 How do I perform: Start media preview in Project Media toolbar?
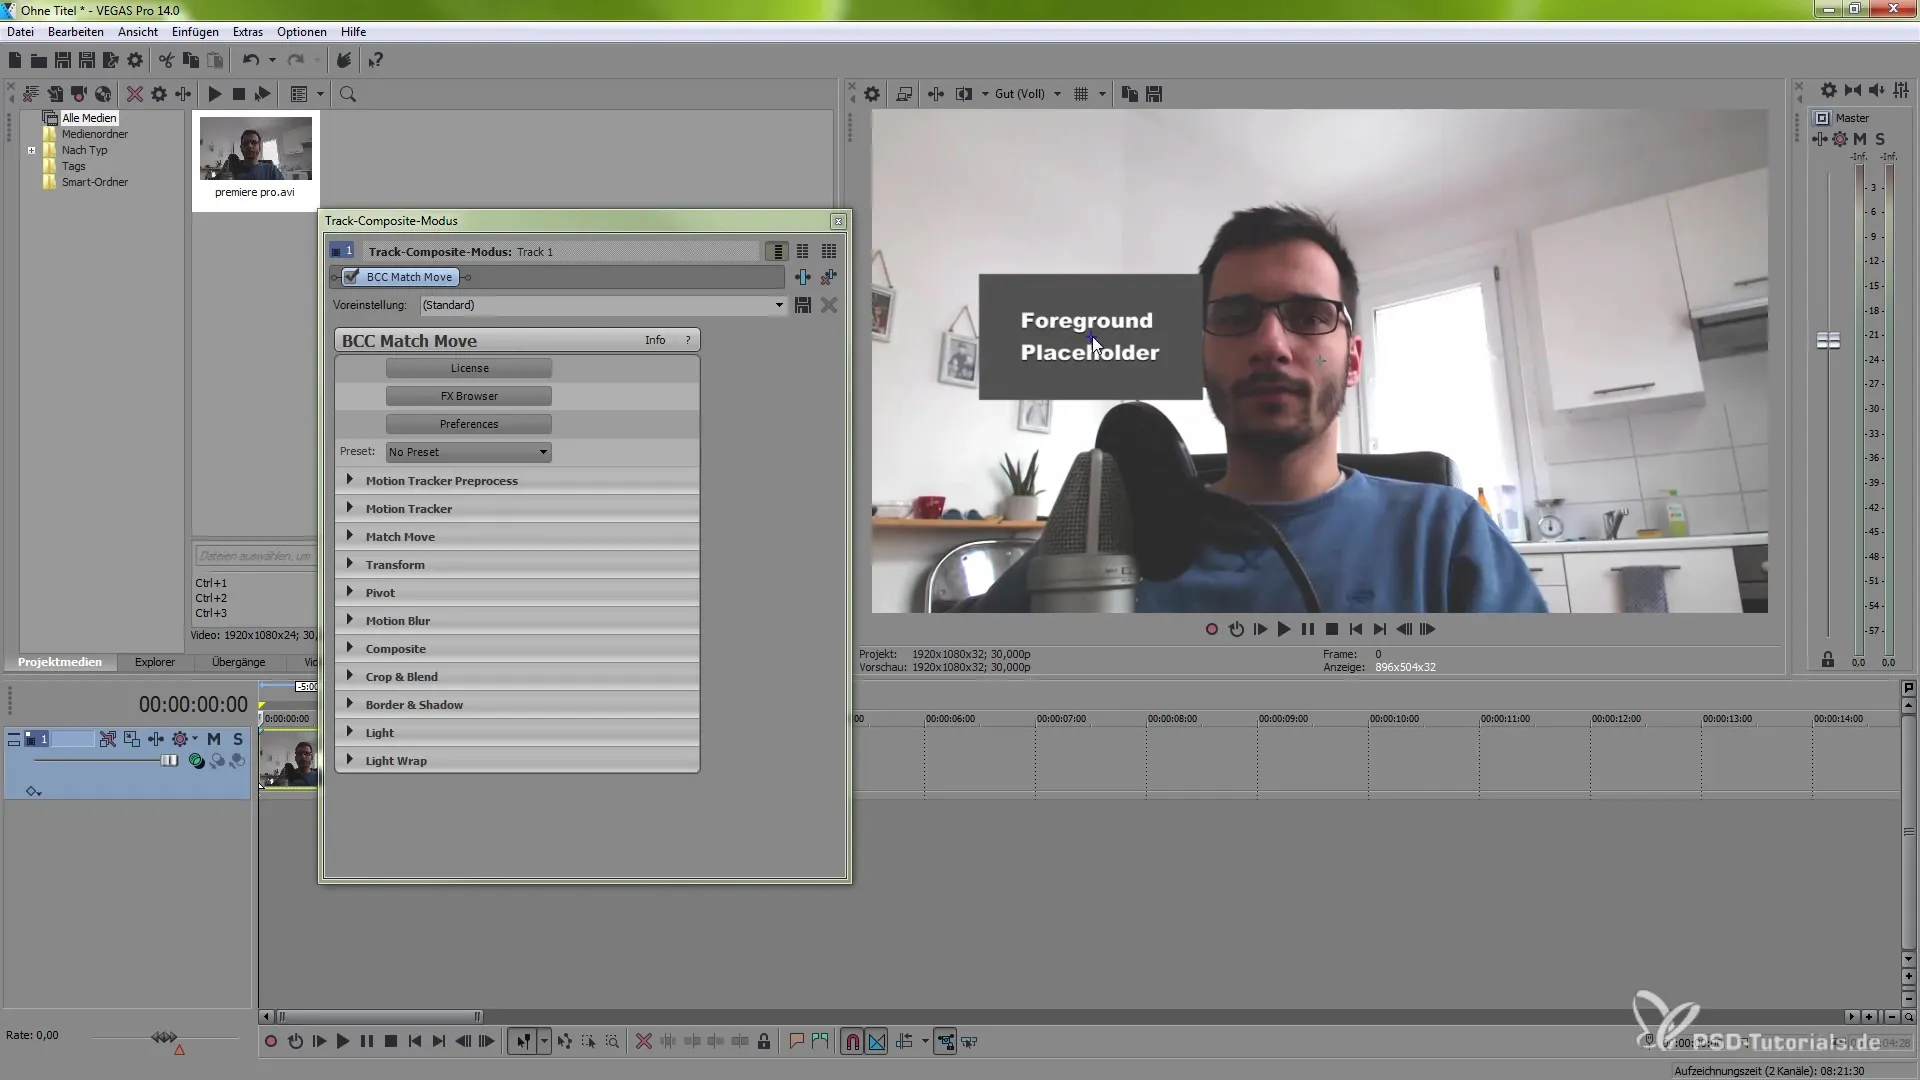click(214, 94)
